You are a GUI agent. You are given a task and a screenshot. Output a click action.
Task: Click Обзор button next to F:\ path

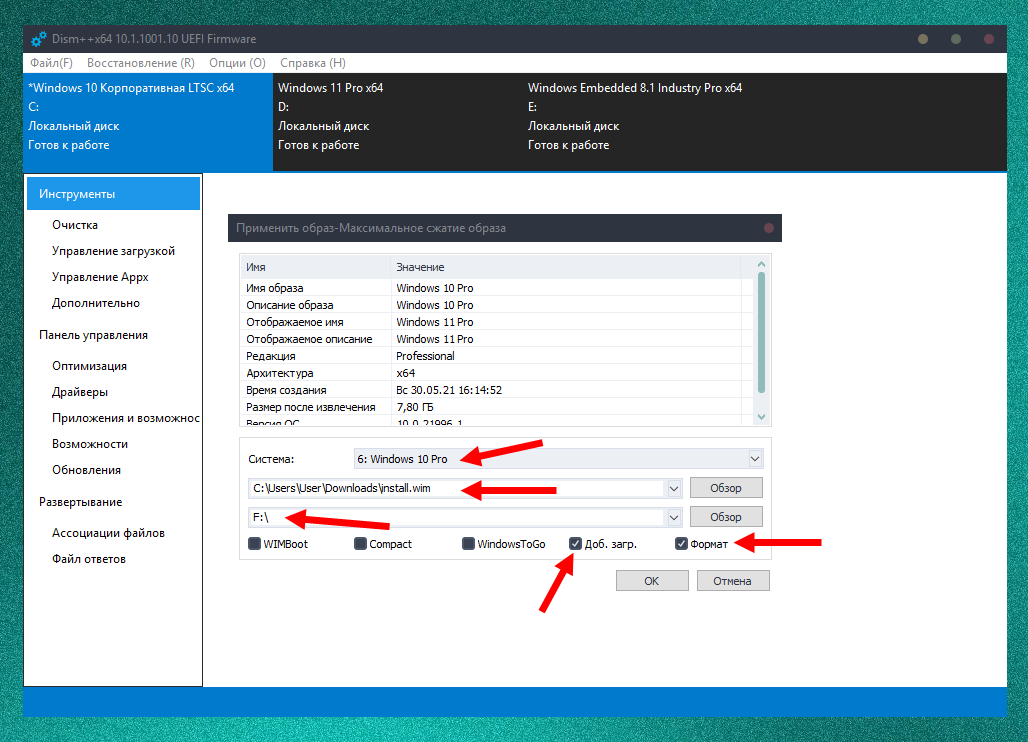tap(726, 517)
